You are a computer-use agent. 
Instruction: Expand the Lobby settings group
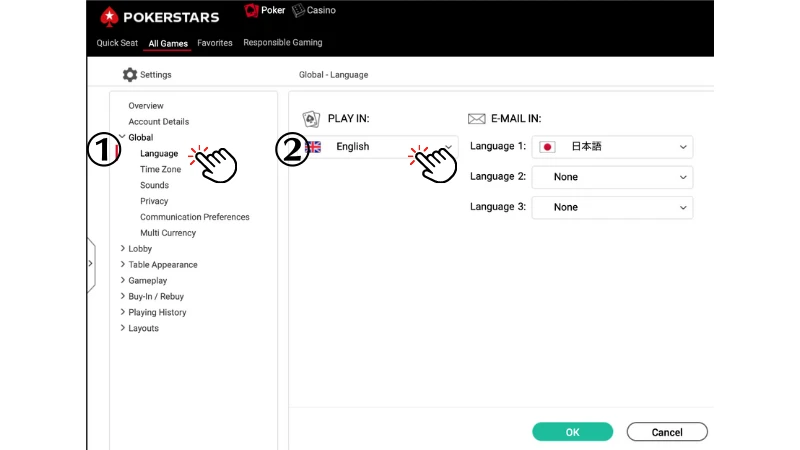(x=122, y=248)
